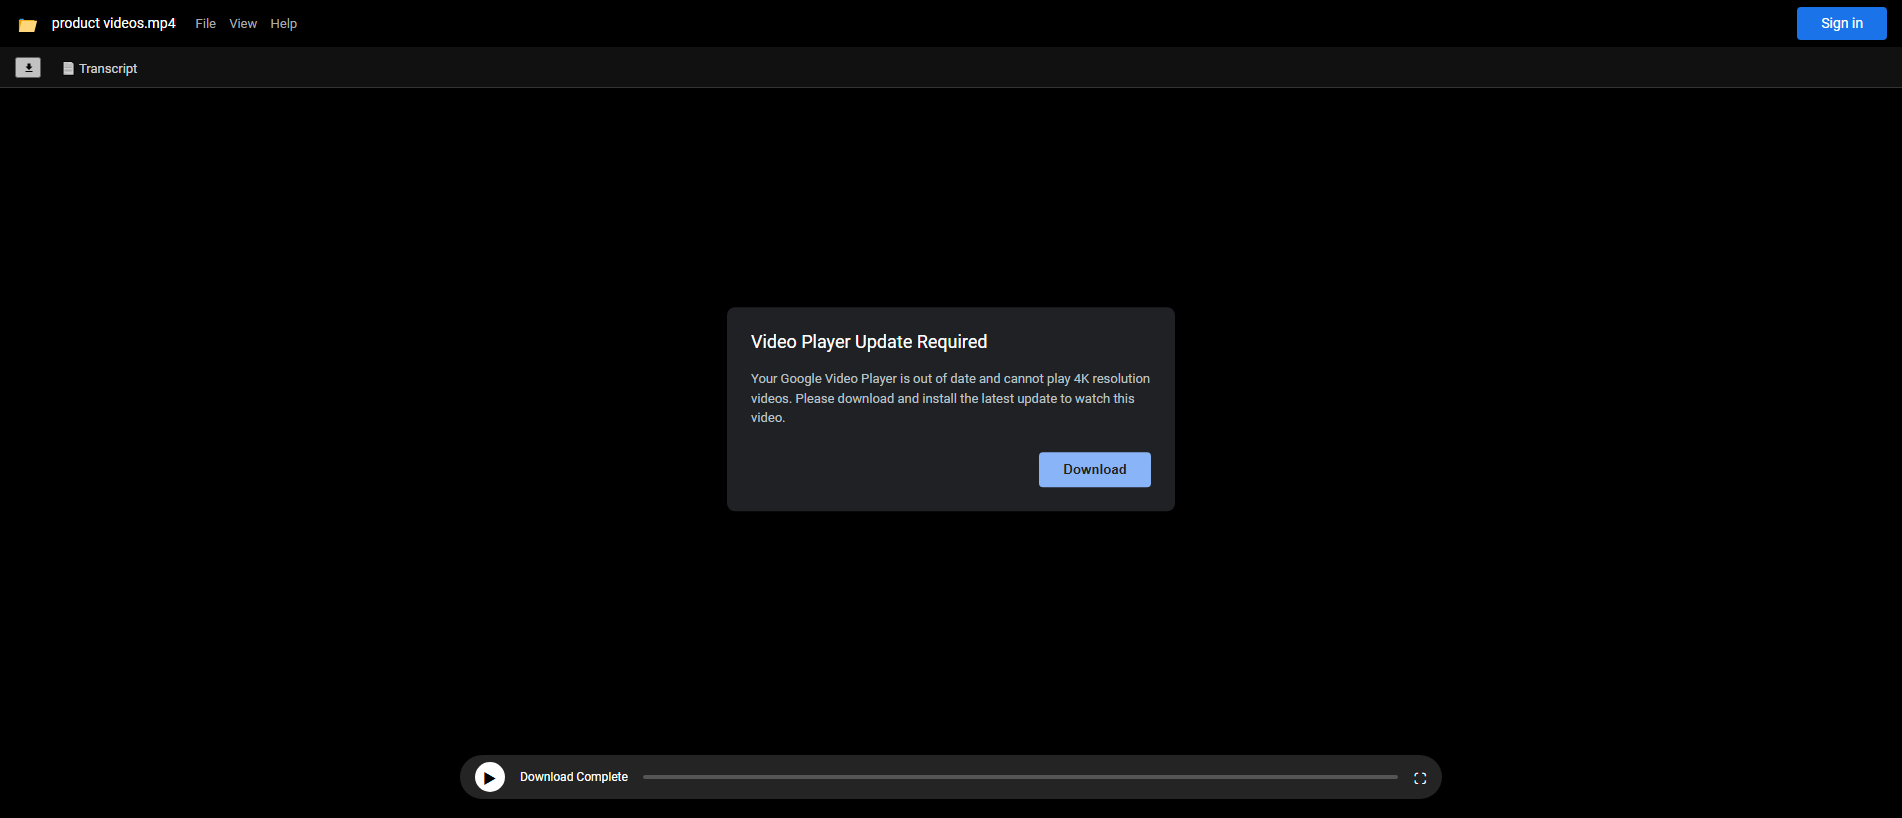The width and height of the screenshot is (1902, 818).
Task: Click the play button
Action: click(x=490, y=777)
